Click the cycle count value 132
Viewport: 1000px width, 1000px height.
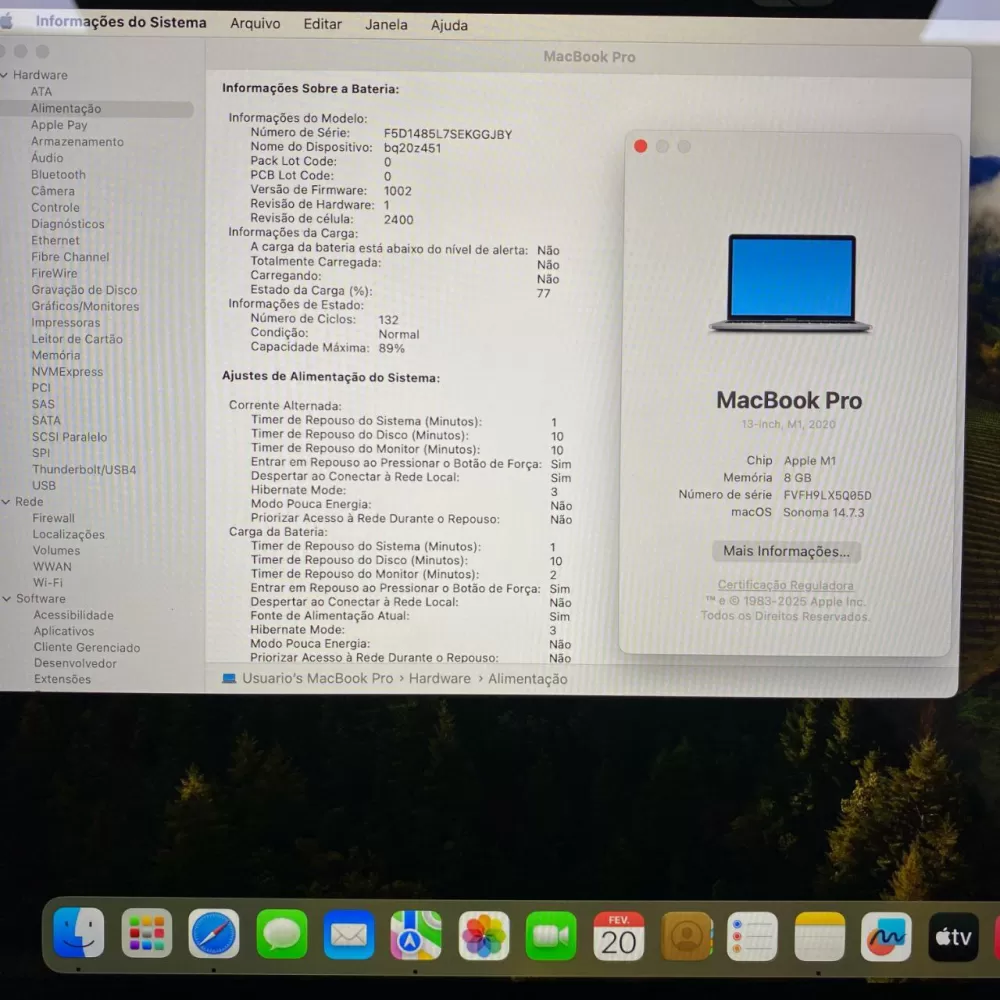point(388,320)
